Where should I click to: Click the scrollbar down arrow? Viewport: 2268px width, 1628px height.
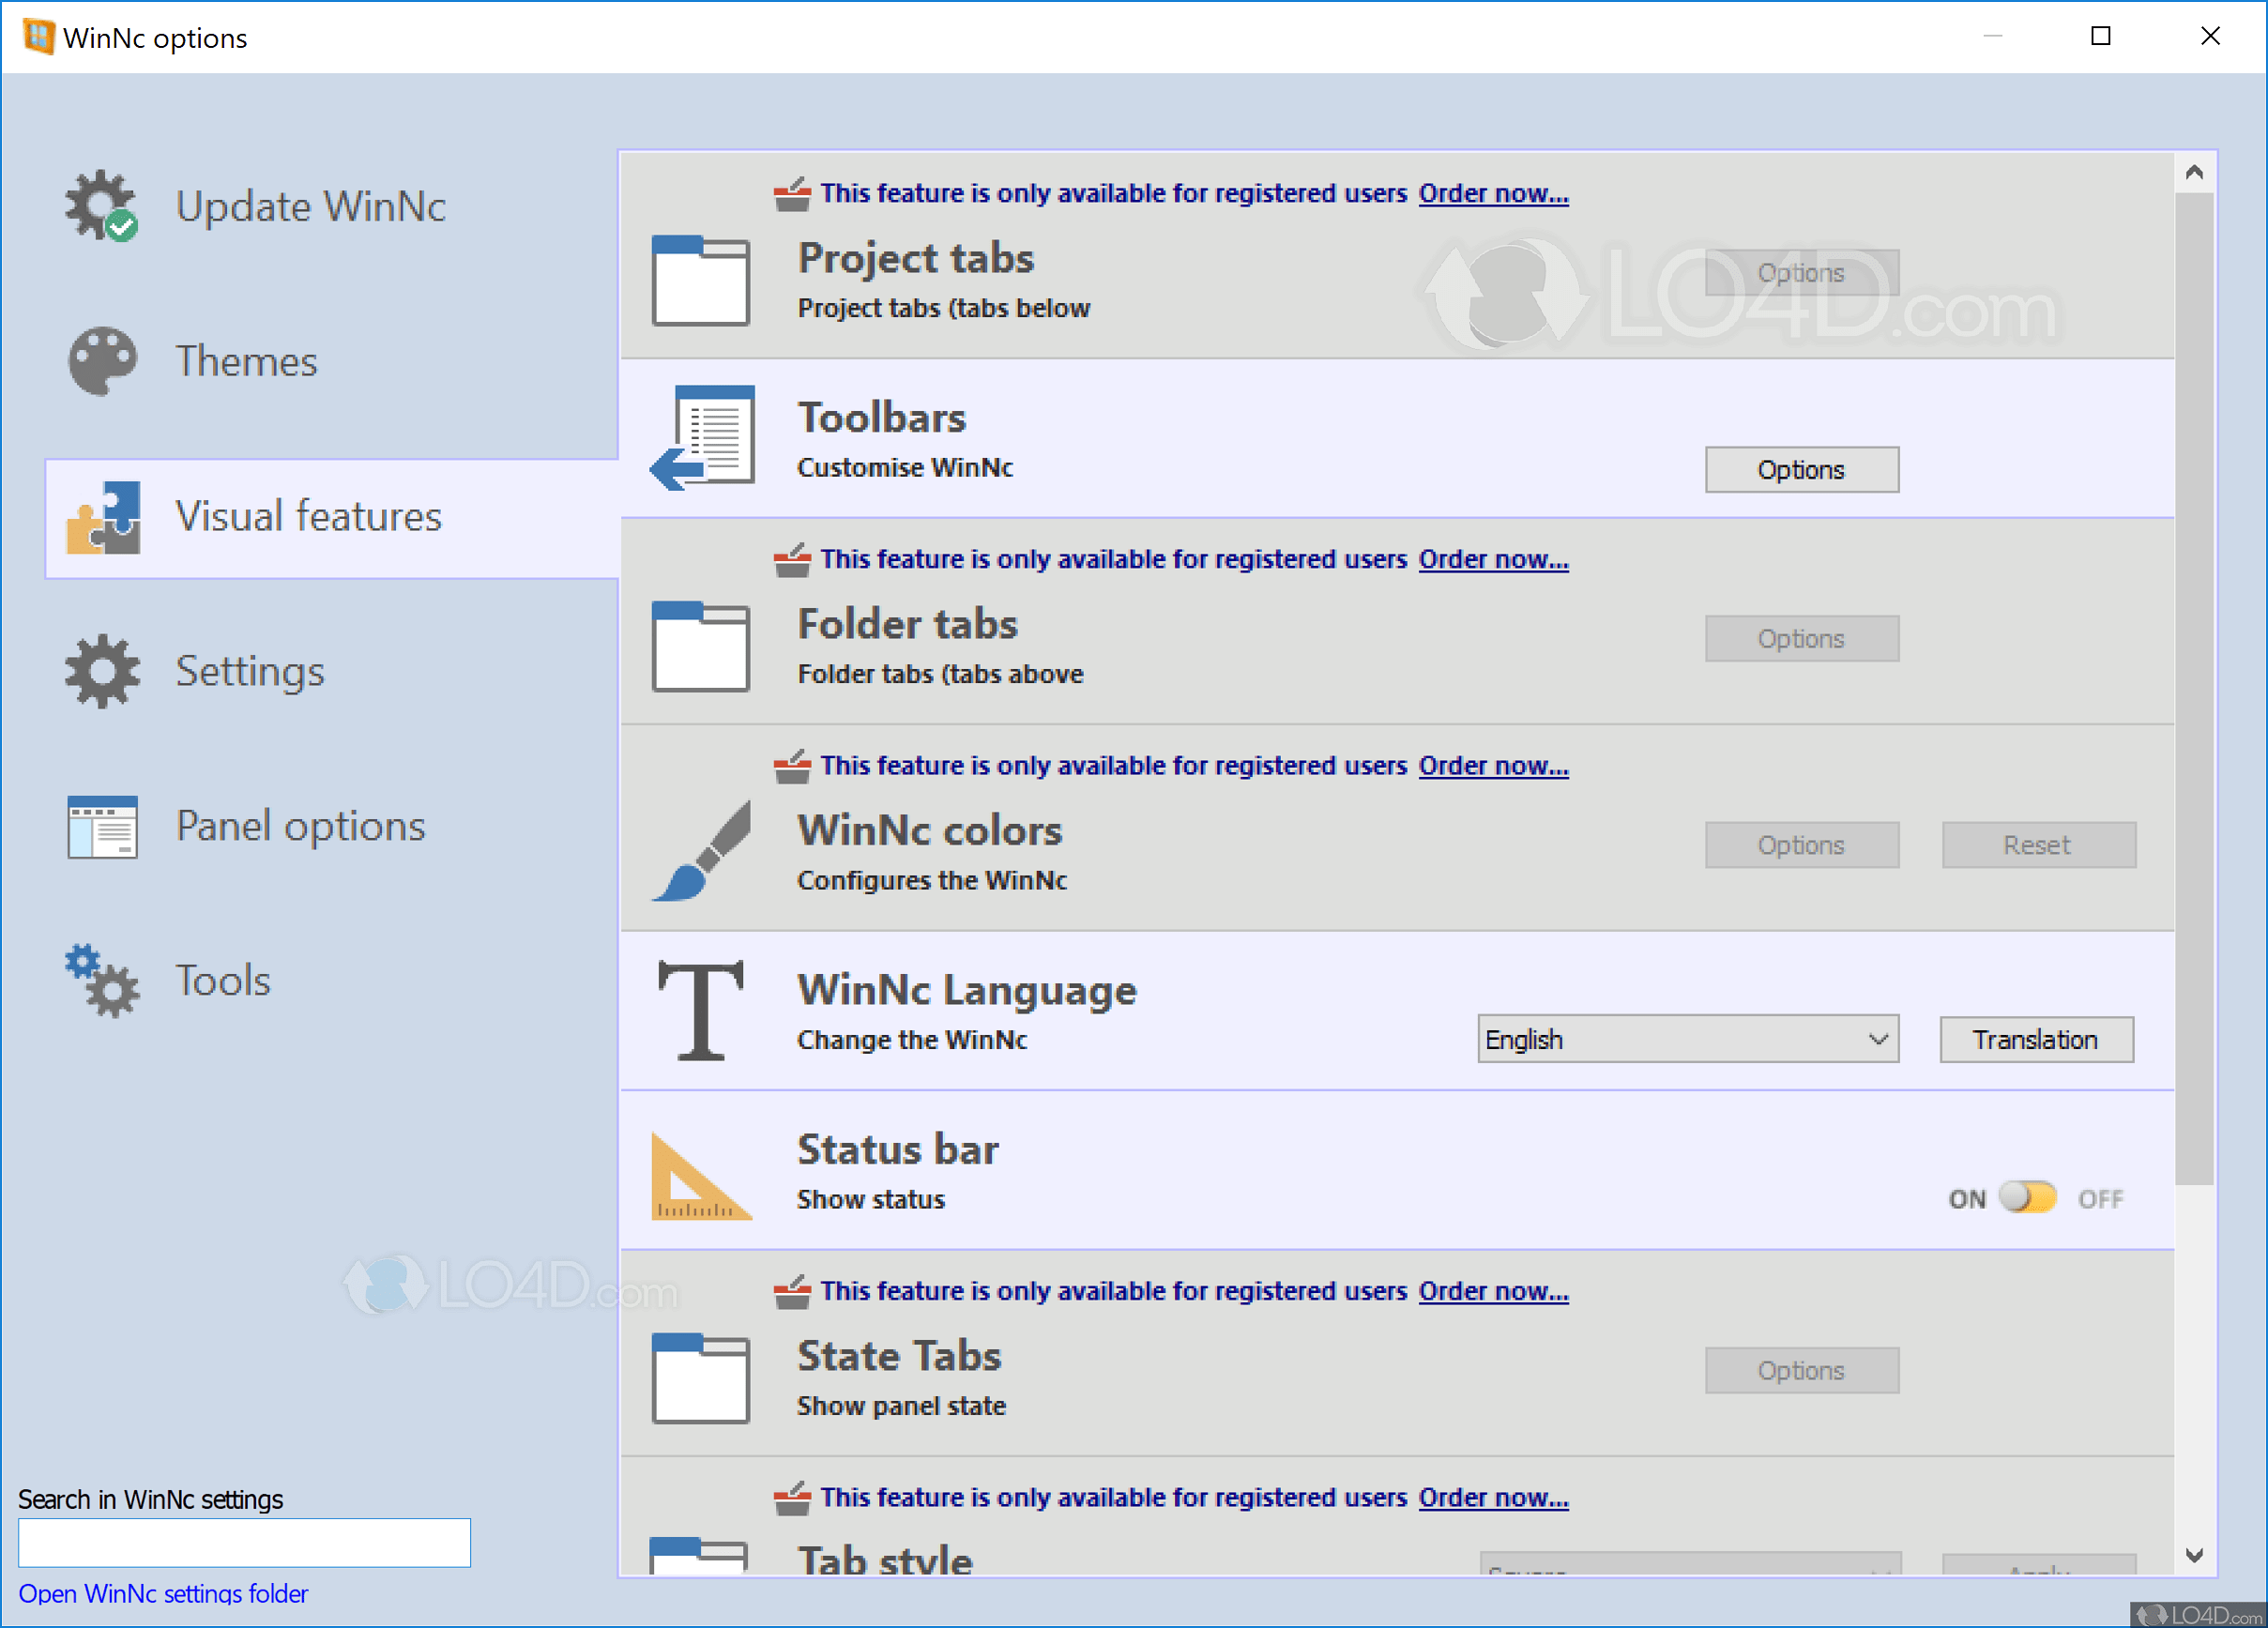(2194, 1555)
